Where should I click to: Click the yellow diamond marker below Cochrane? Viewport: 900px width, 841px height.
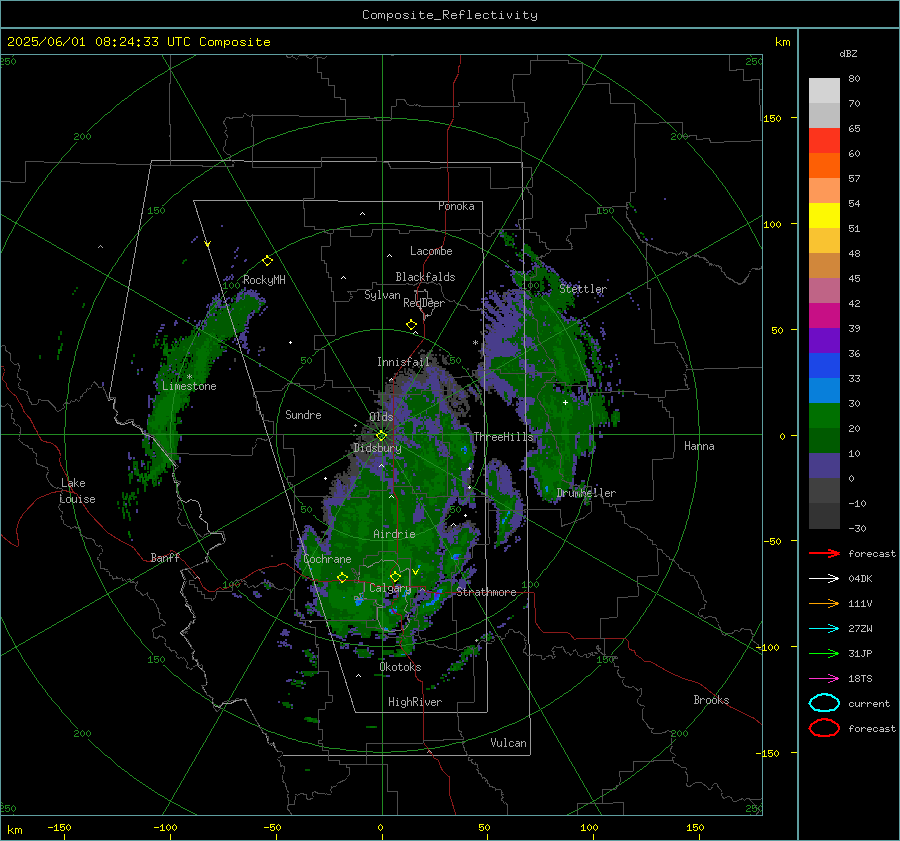click(342, 578)
